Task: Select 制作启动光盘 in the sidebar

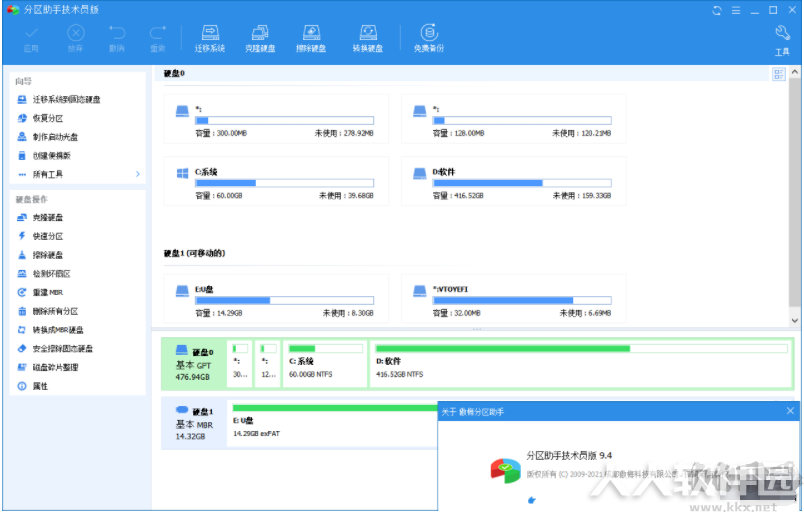Action: [48, 137]
